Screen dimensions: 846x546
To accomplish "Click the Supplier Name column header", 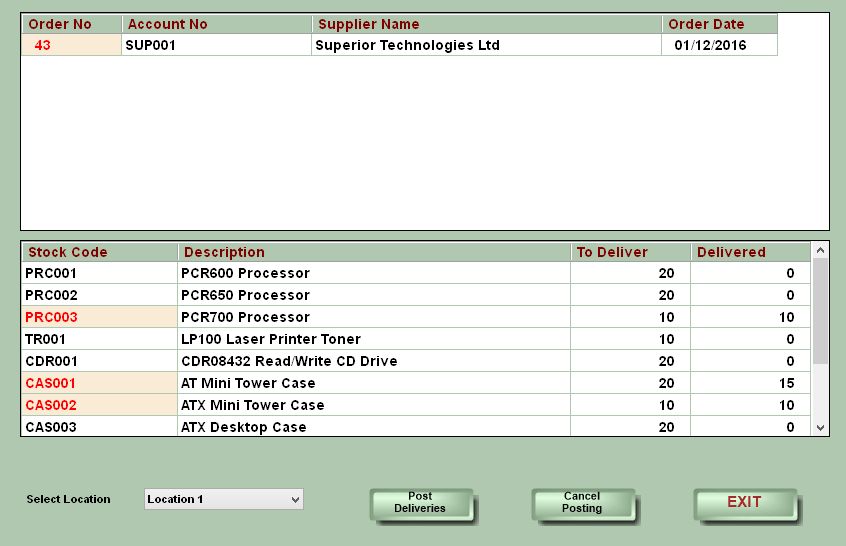I will point(487,24).
